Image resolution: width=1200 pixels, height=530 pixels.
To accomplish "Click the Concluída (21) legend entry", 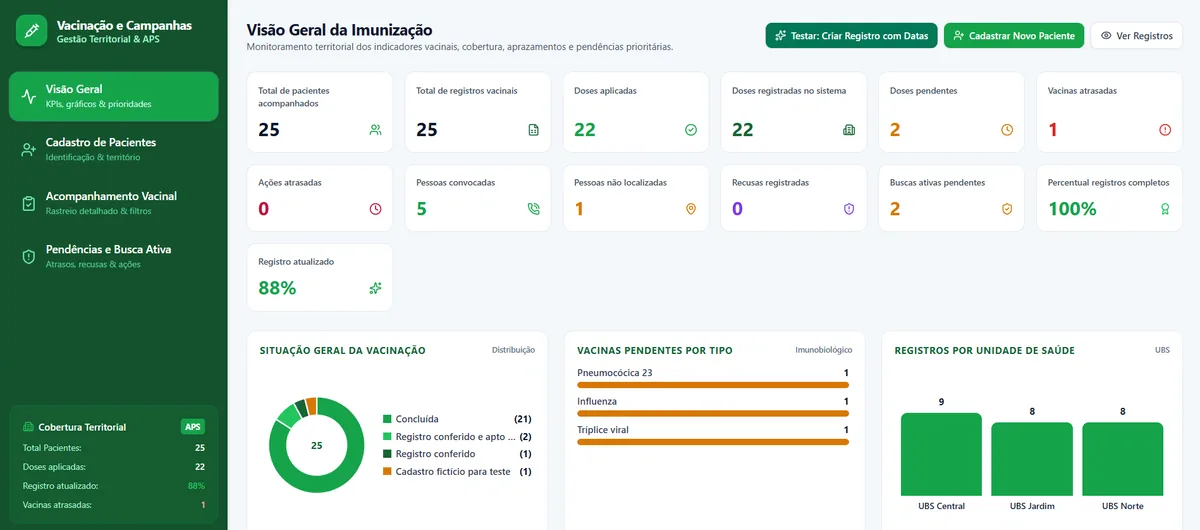I will (457, 419).
